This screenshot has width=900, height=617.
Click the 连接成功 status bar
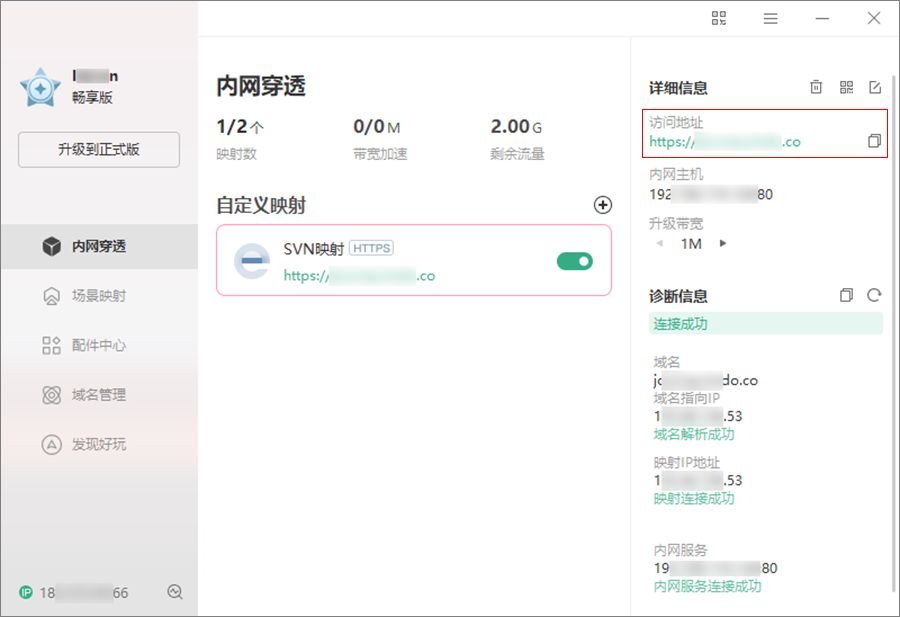pyautogui.click(x=766, y=324)
